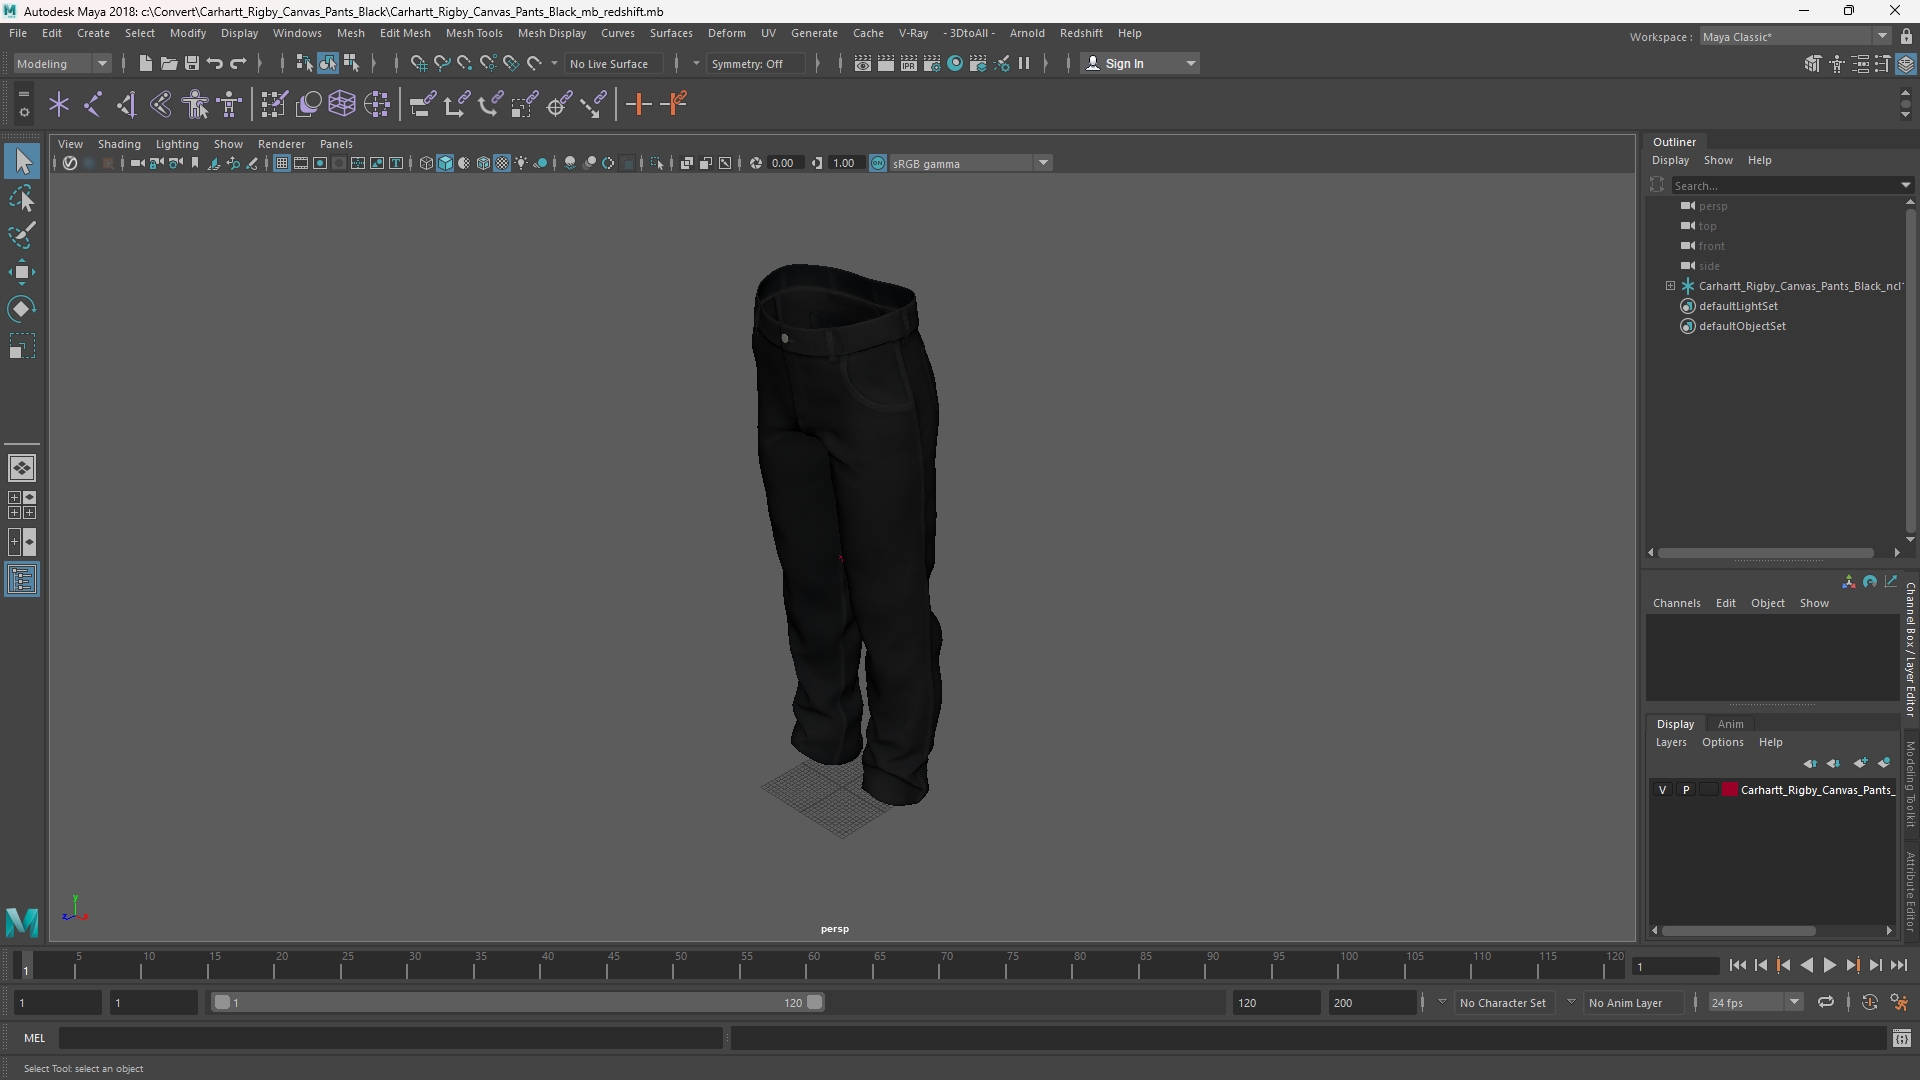
Task: Click the Open Scene folder icon
Action: (x=168, y=63)
